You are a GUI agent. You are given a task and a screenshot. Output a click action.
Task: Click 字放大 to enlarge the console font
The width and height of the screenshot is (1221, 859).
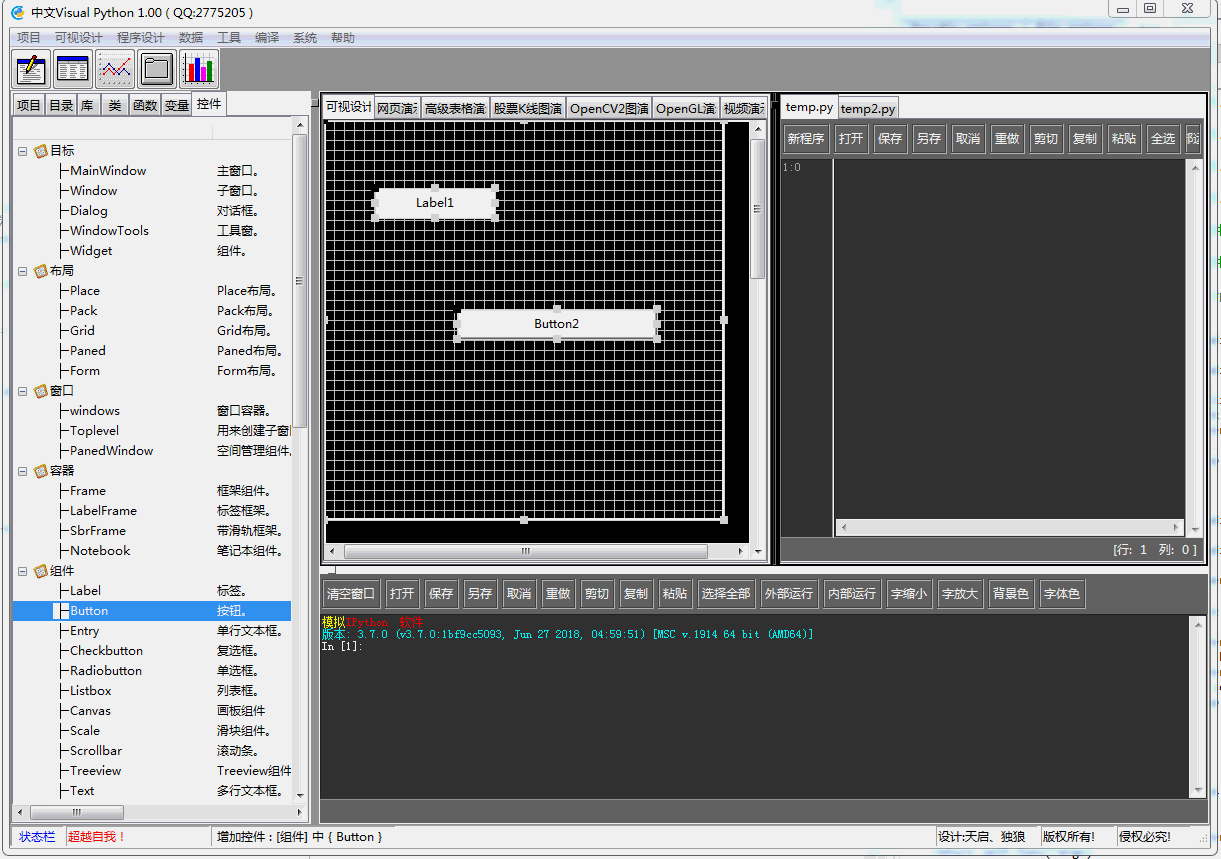[x=959, y=594]
